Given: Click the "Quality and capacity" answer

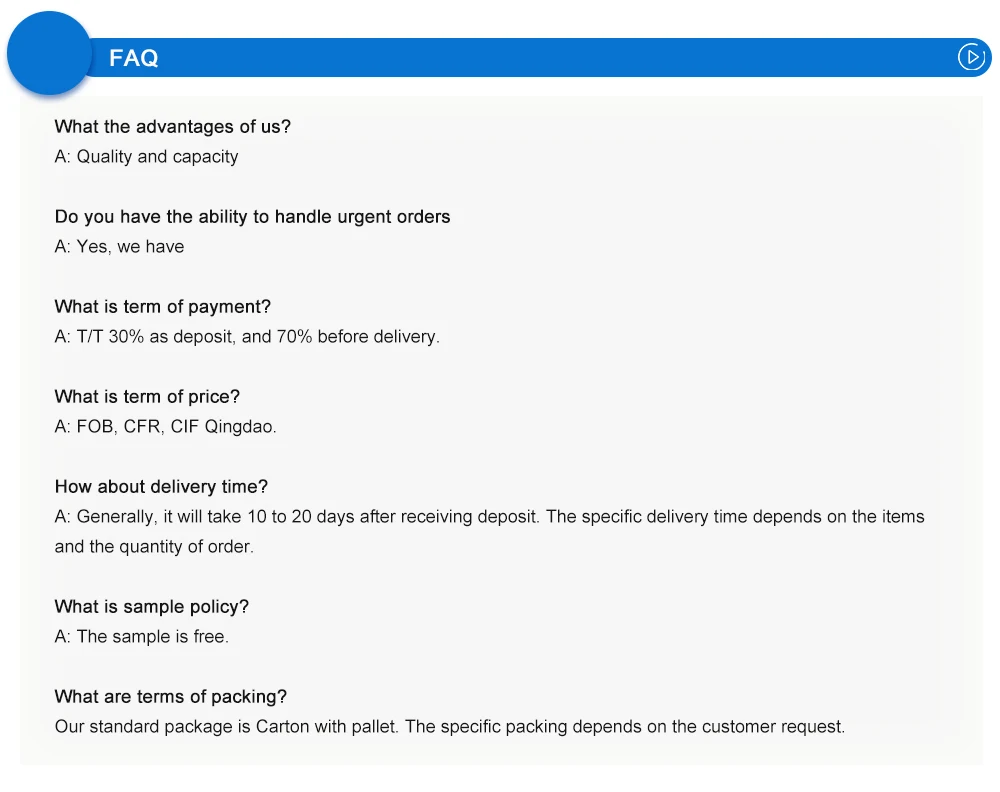Looking at the screenshot, I should [x=146, y=157].
